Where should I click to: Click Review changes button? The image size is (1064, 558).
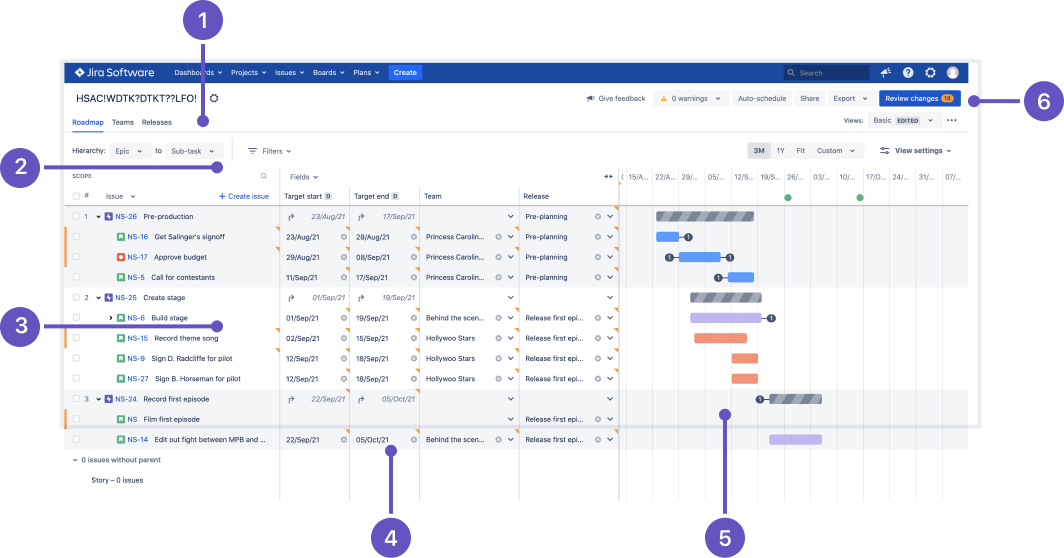(x=919, y=98)
